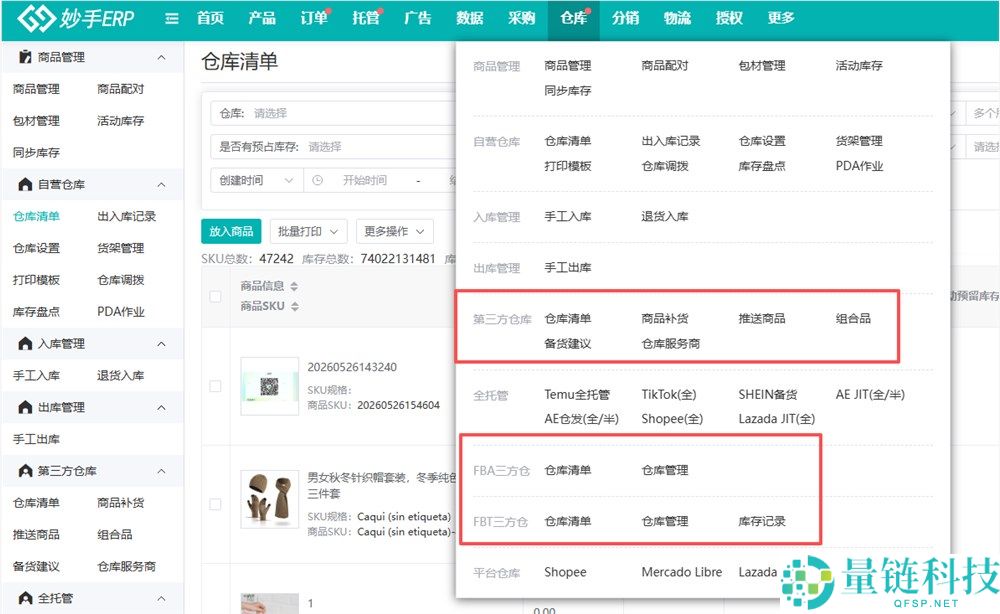Click the 自营仓库 house icon in sidebar

point(25,184)
